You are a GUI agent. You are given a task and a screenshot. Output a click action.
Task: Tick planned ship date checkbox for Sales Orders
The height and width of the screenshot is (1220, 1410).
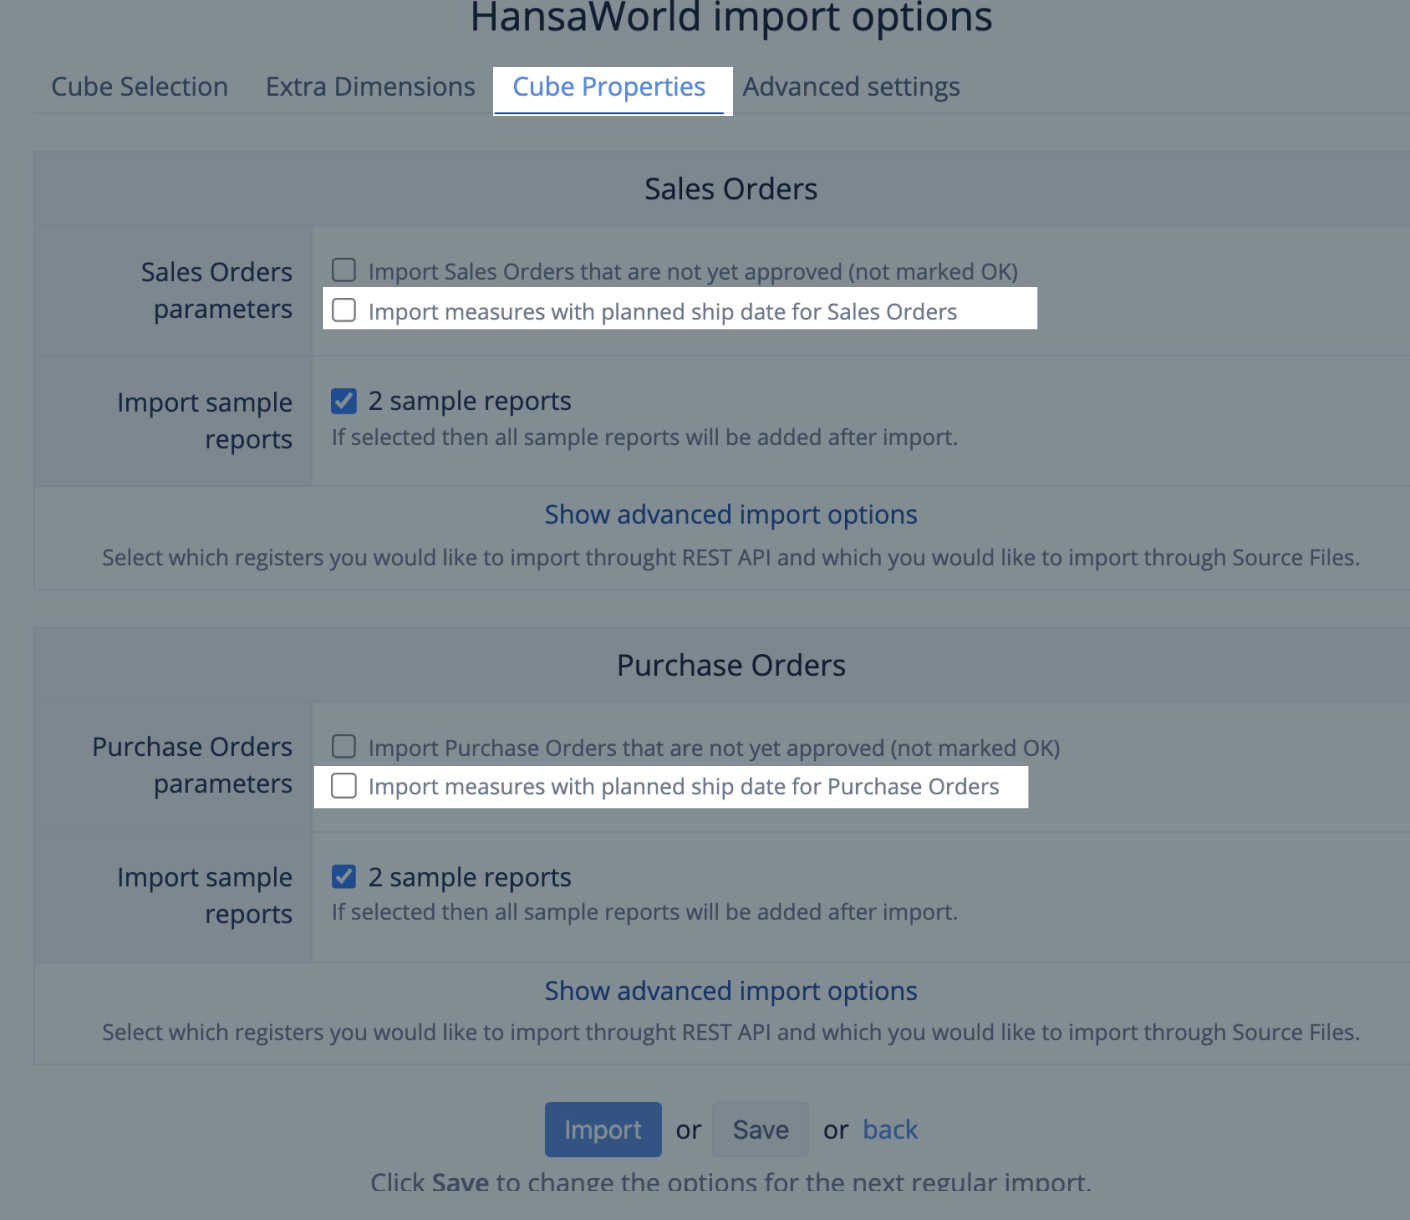click(344, 311)
